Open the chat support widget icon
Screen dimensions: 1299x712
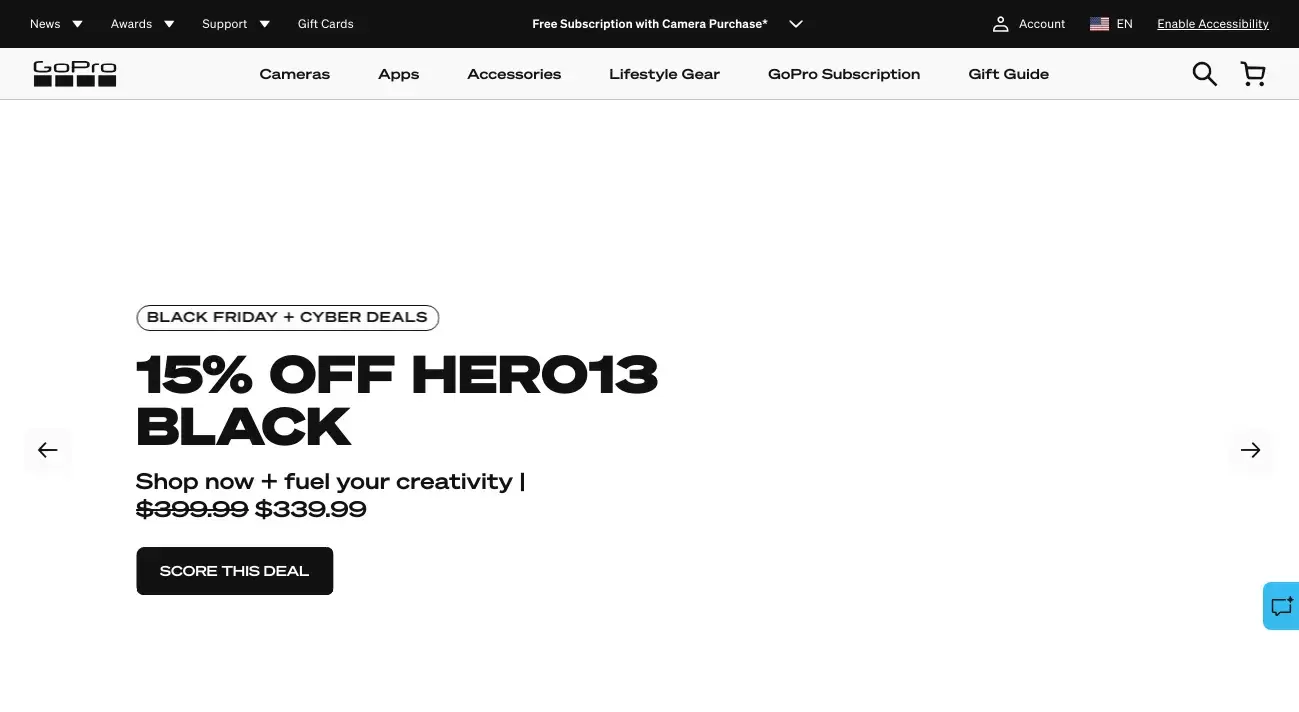[x=1281, y=606]
